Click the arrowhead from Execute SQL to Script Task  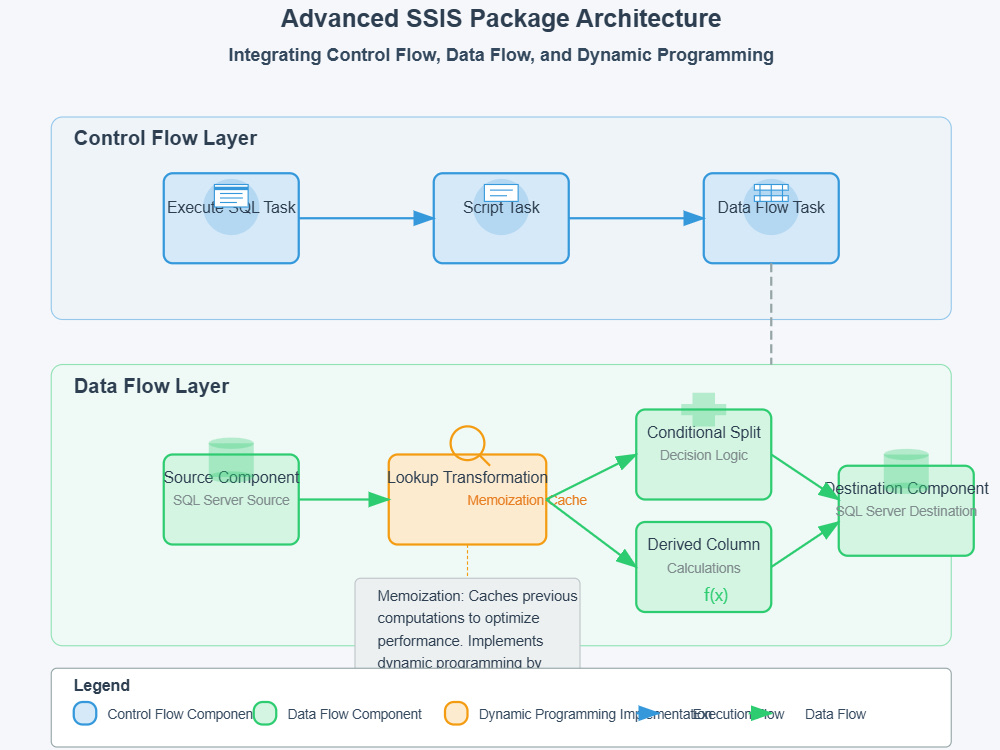point(423,218)
